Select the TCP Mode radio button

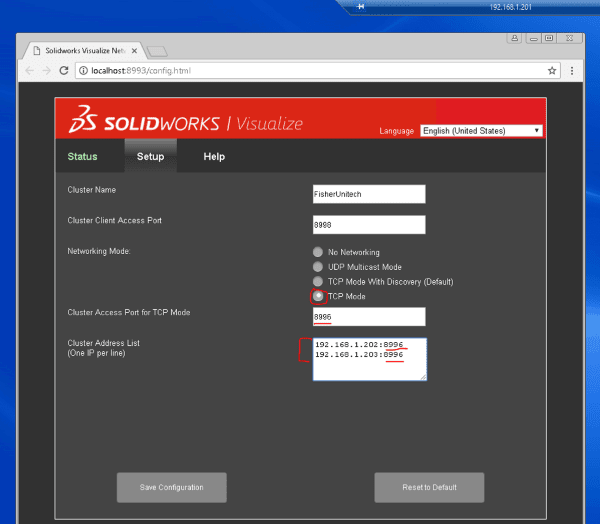pos(318,296)
